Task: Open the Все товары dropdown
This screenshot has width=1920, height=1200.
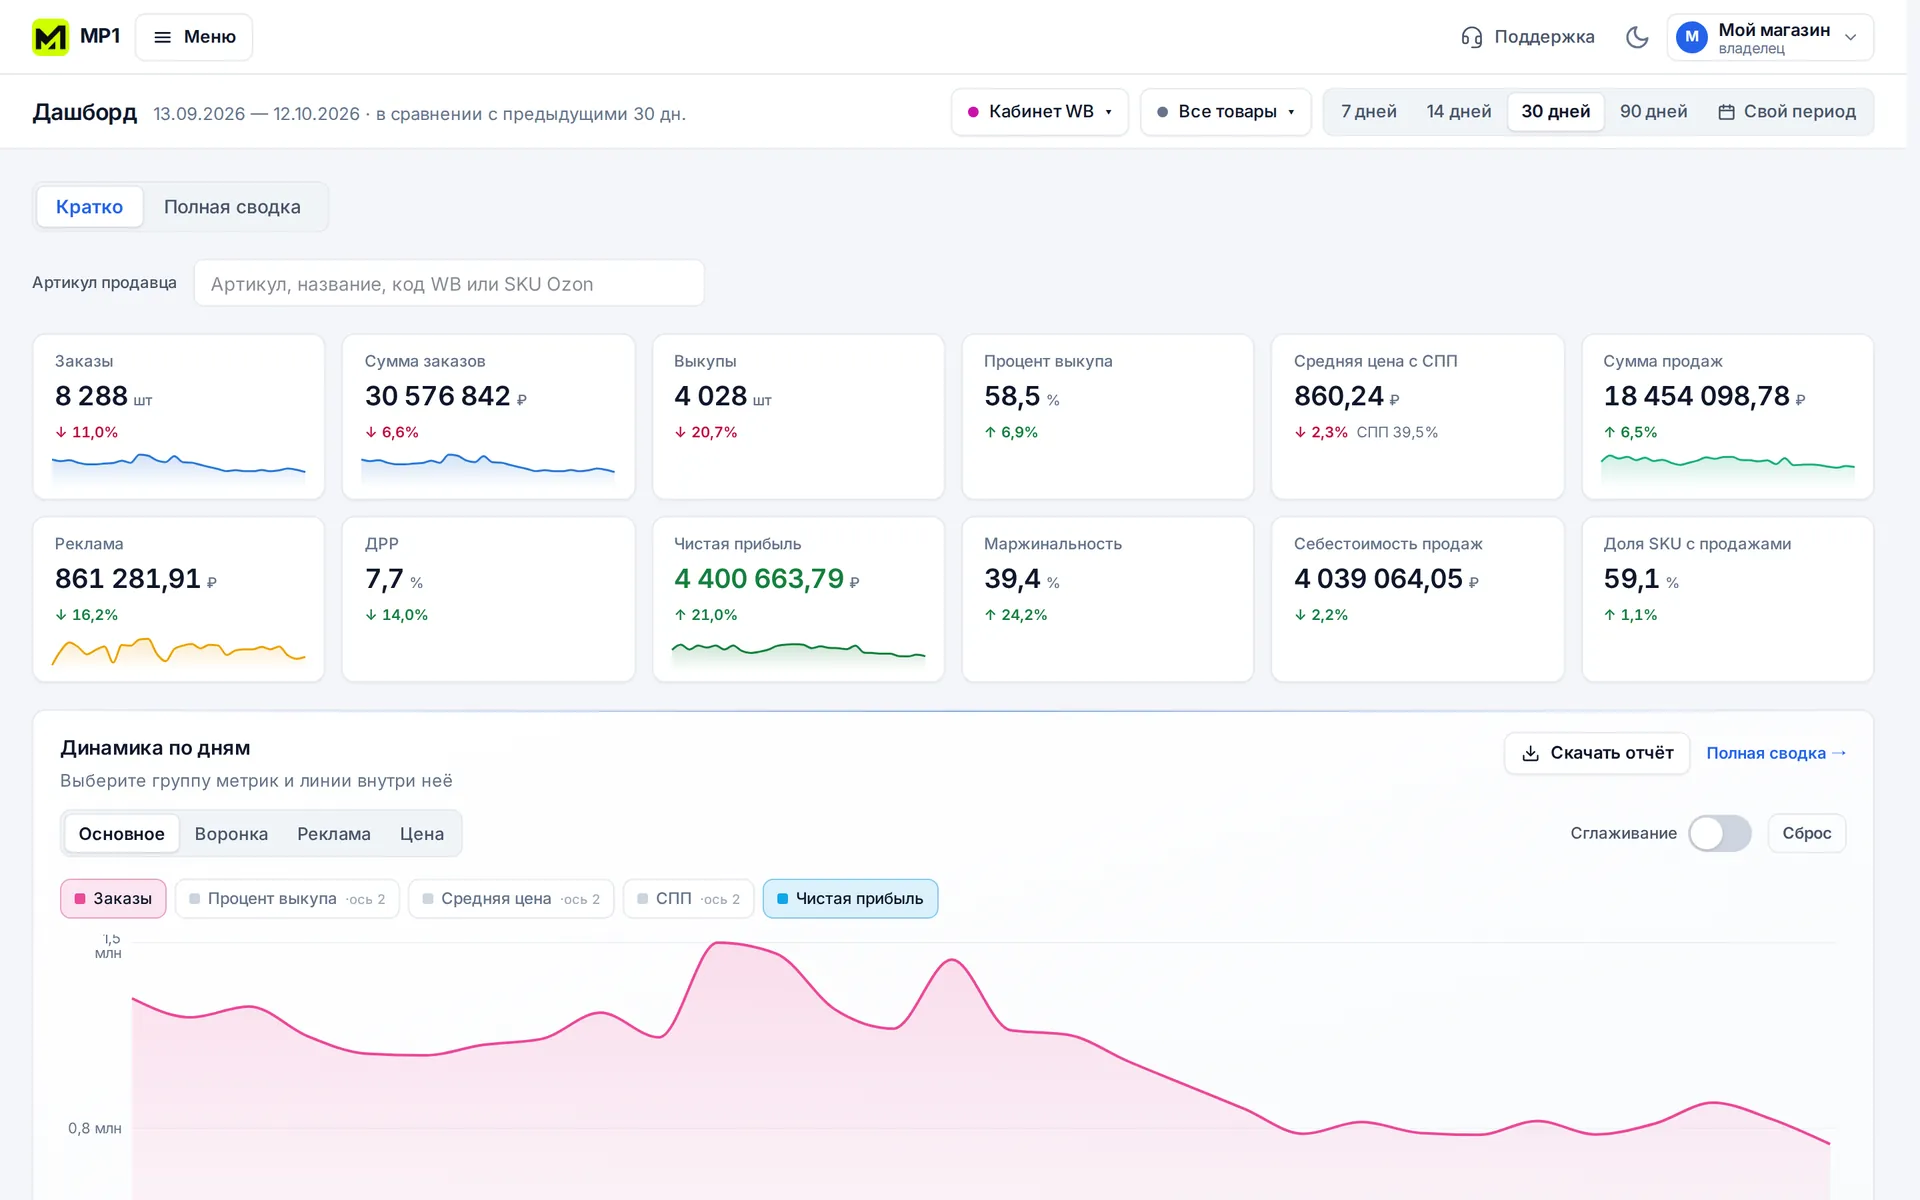Action: coord(1226,112)
